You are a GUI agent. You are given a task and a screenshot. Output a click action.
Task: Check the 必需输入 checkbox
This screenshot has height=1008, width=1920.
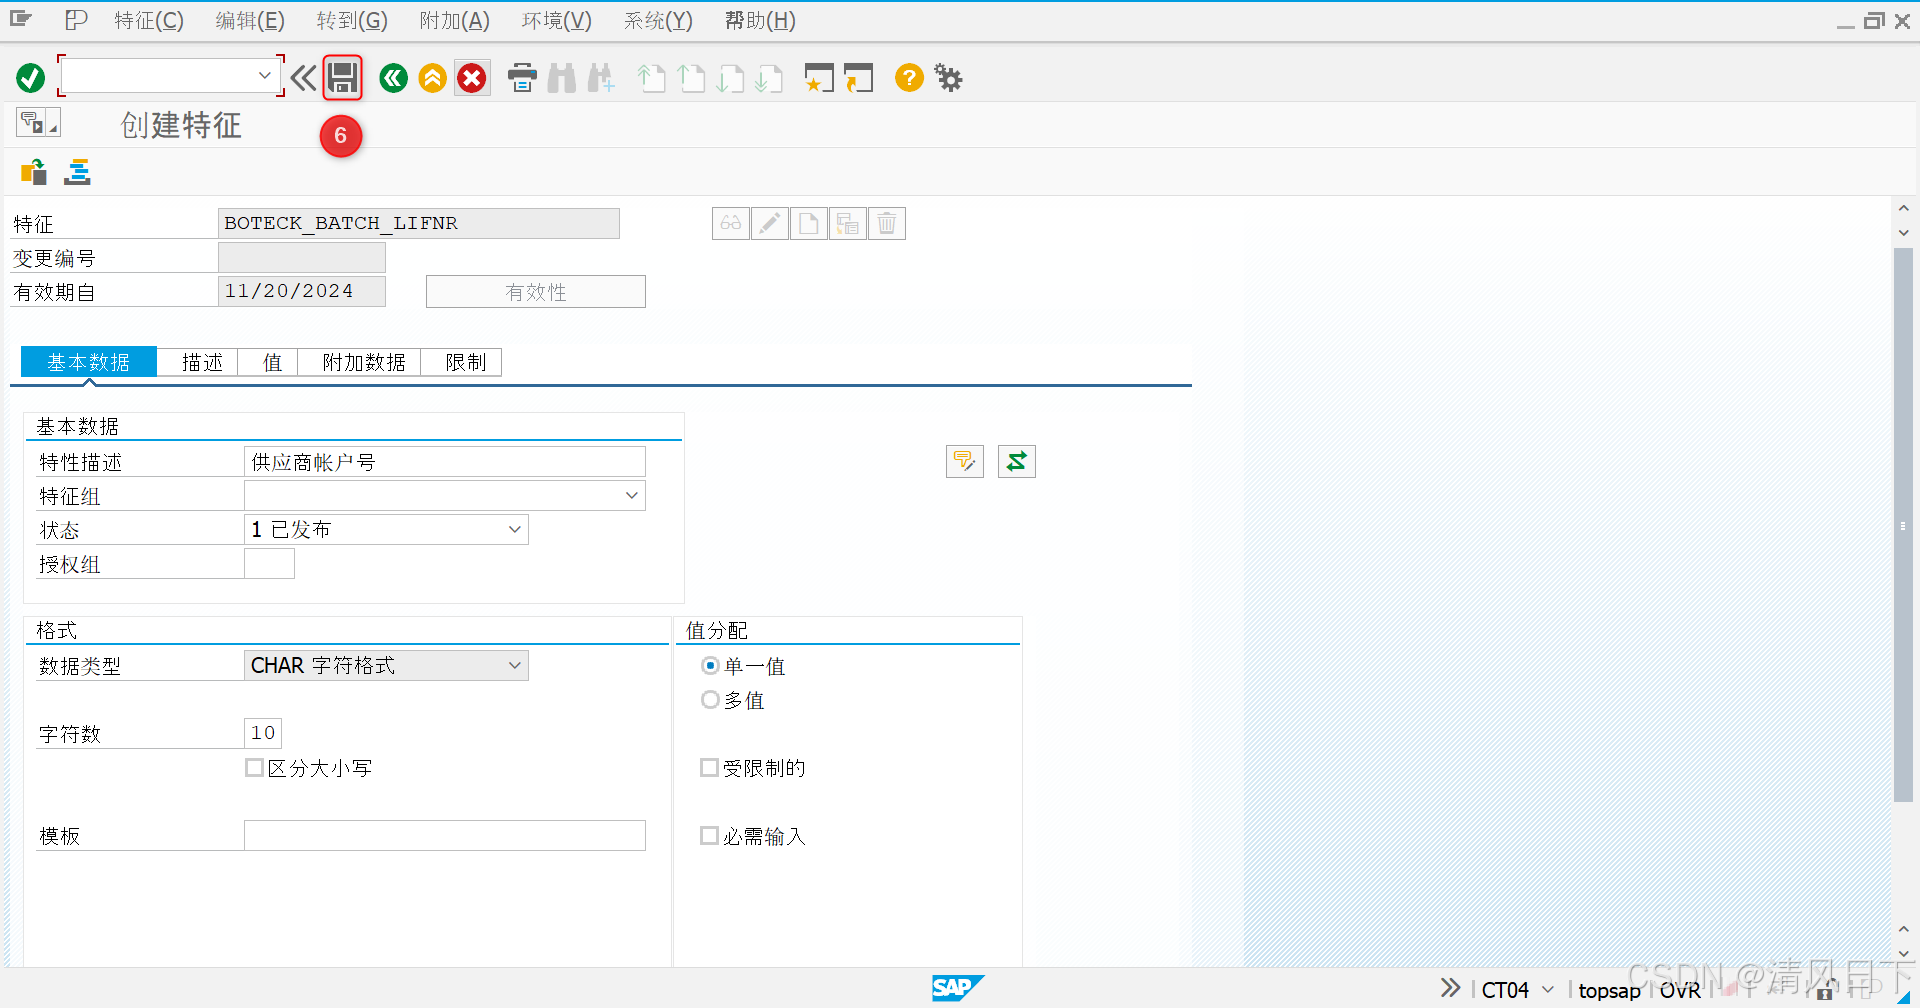[710, 835]
